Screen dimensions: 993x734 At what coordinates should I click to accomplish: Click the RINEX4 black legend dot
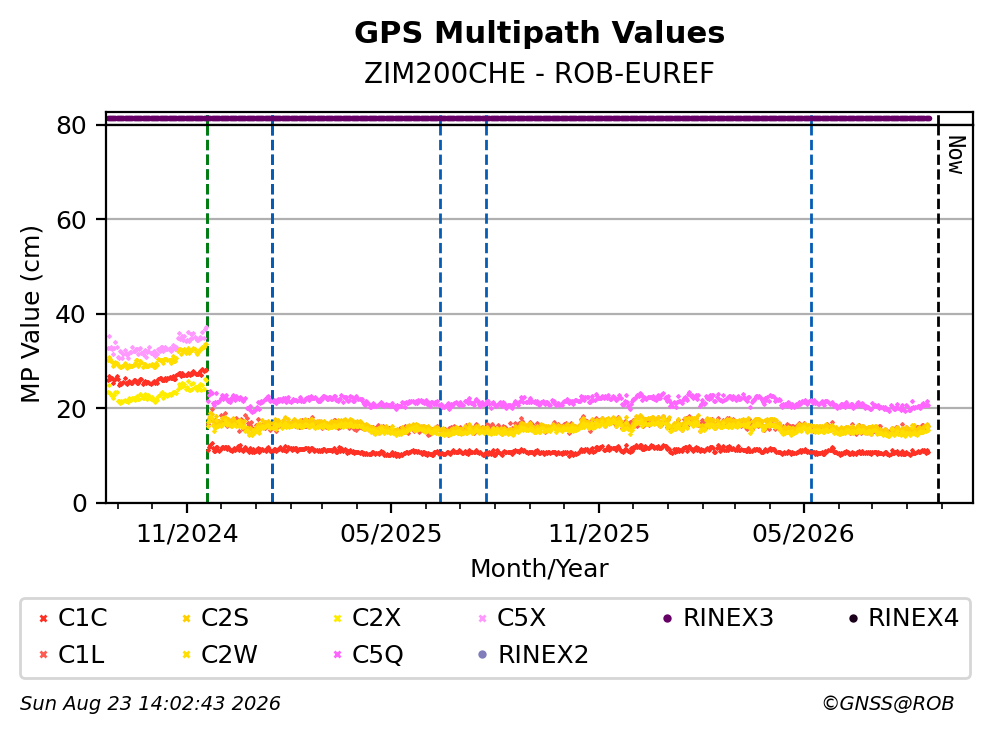tap(853, 618)
